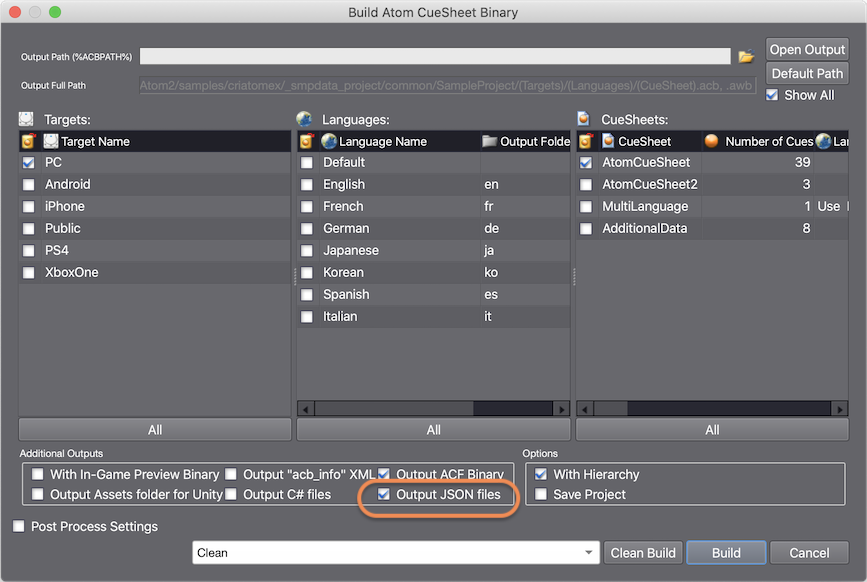
Task: Click the Output Full Path field
Action: coord(447,86)
